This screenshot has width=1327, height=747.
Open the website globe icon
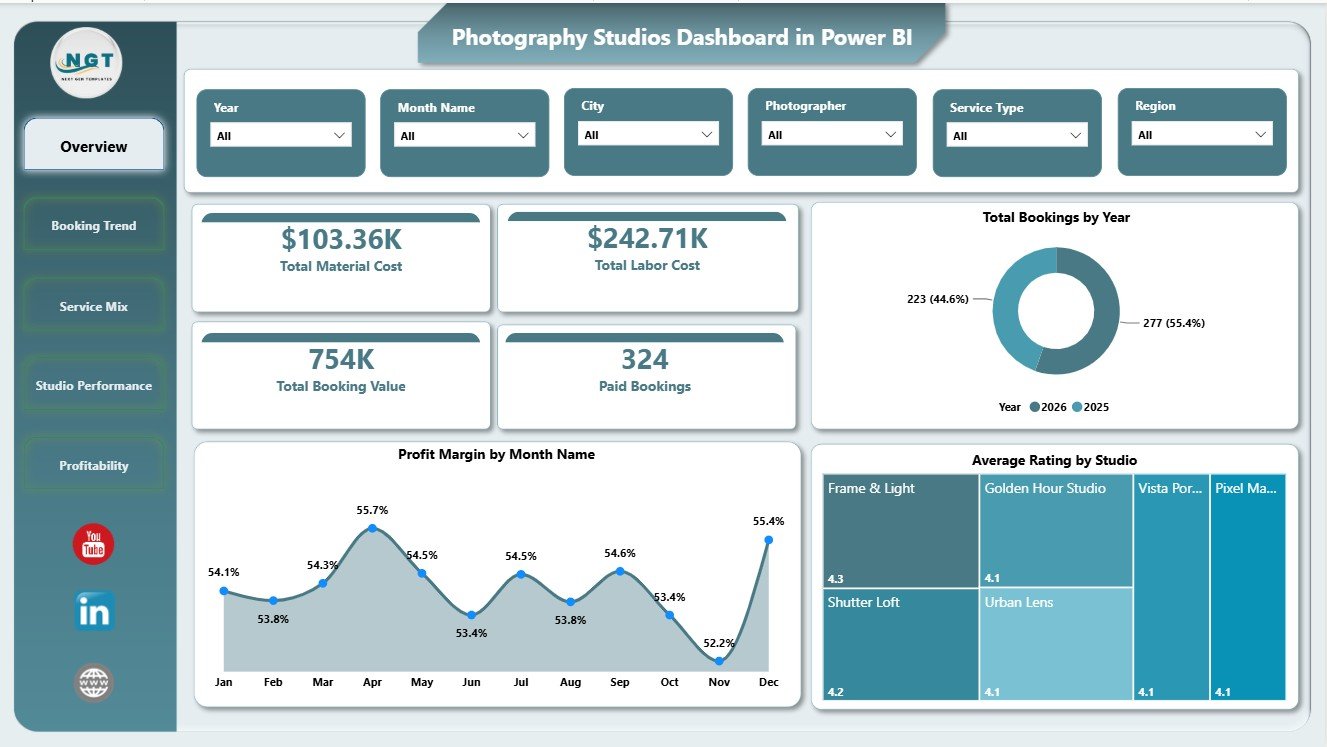coord(94,683)
